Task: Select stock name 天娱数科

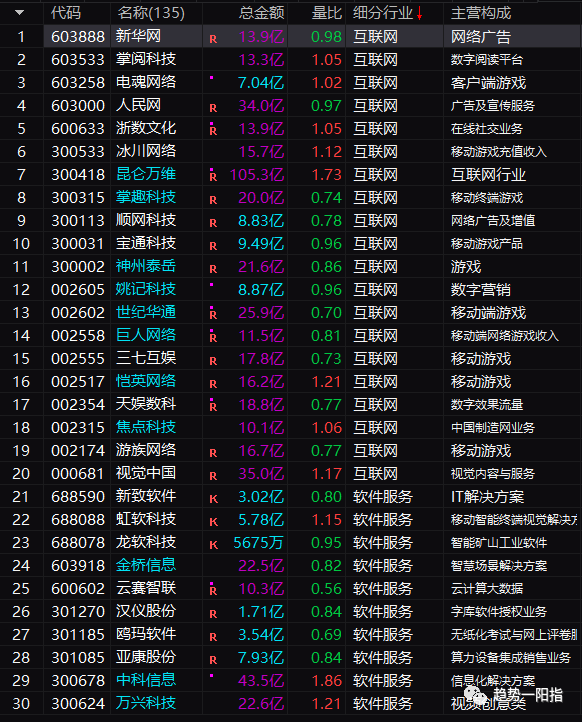Action: click(146, 404)
